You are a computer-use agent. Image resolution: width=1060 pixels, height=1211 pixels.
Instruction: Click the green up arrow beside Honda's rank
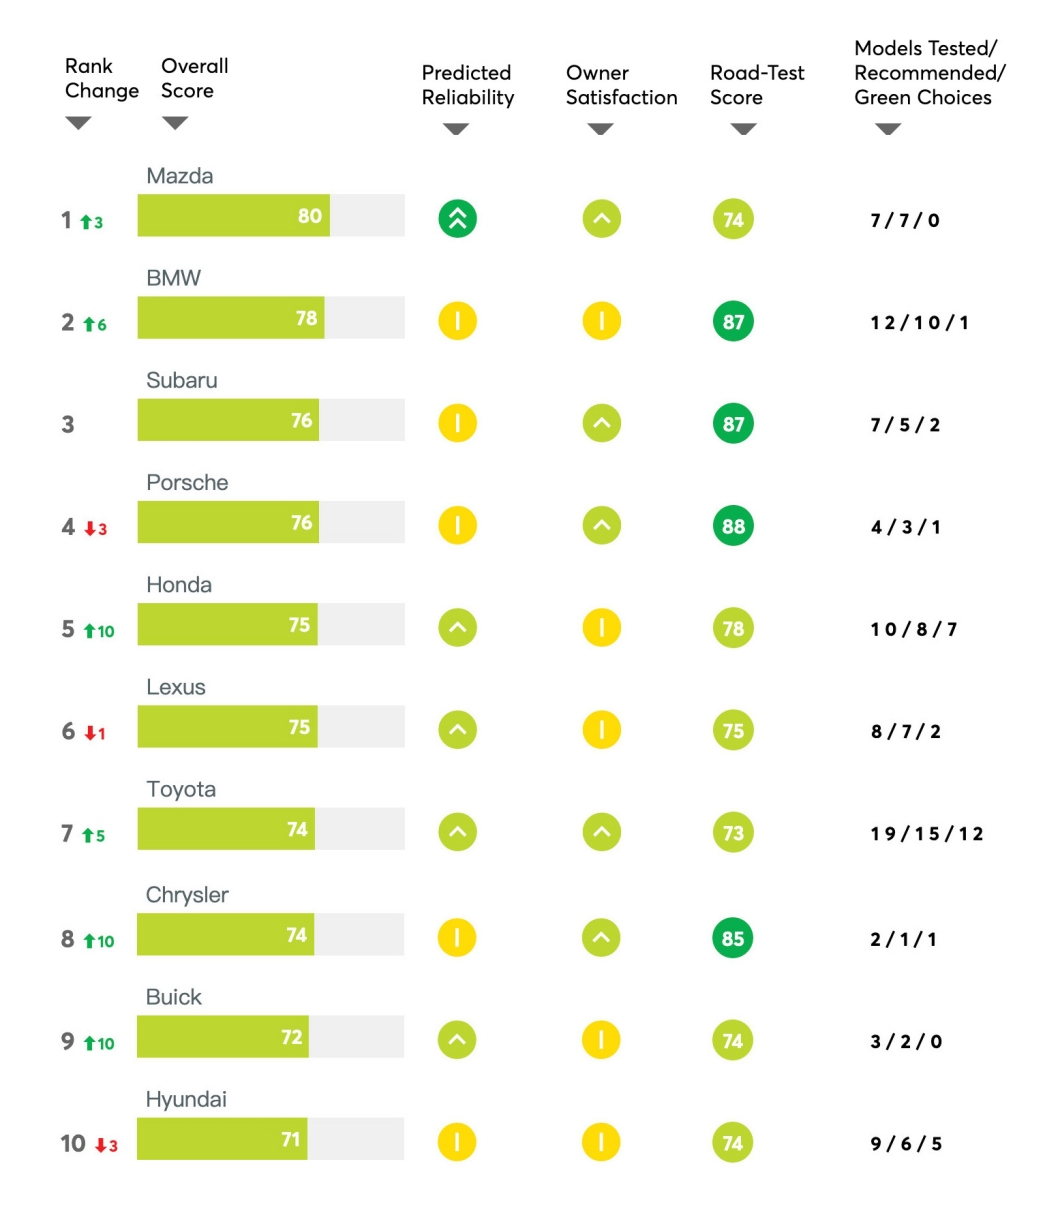[89, 631]
